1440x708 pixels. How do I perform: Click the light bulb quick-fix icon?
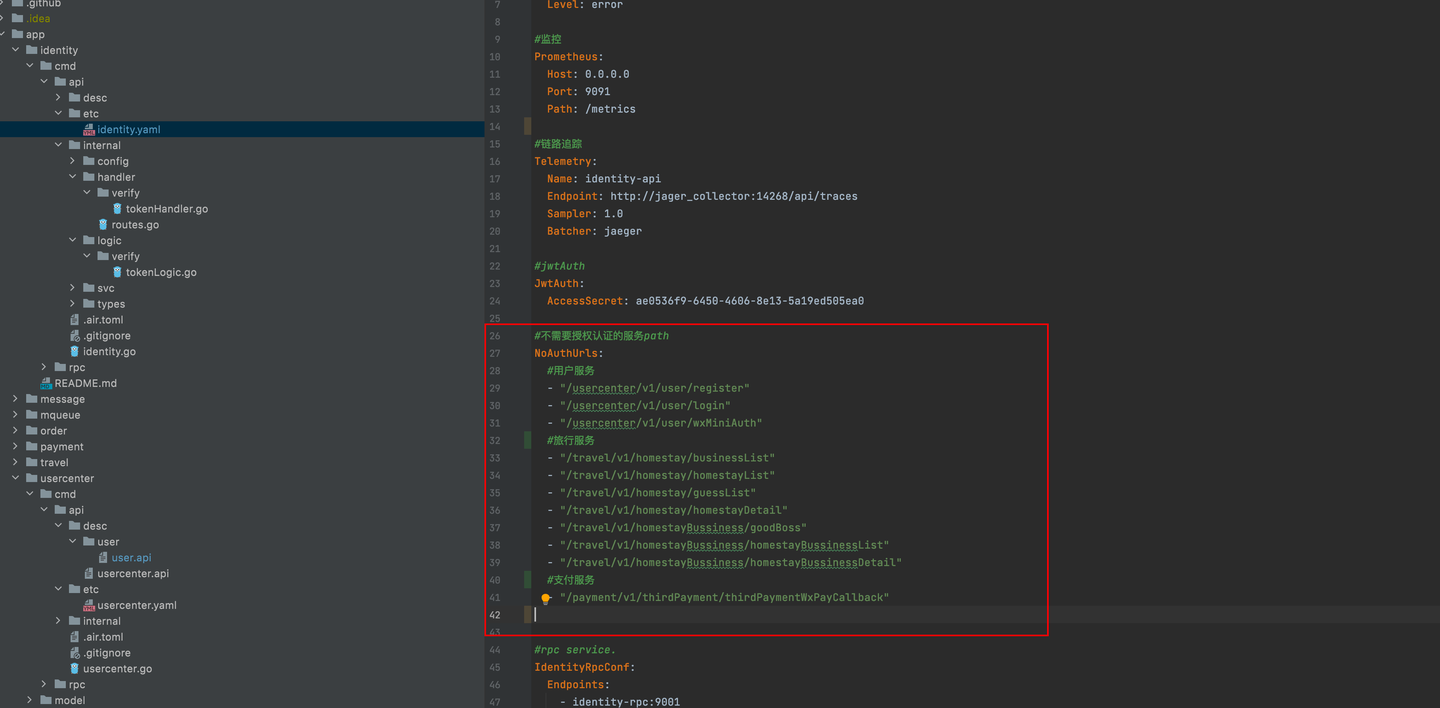tap(546, 599)
